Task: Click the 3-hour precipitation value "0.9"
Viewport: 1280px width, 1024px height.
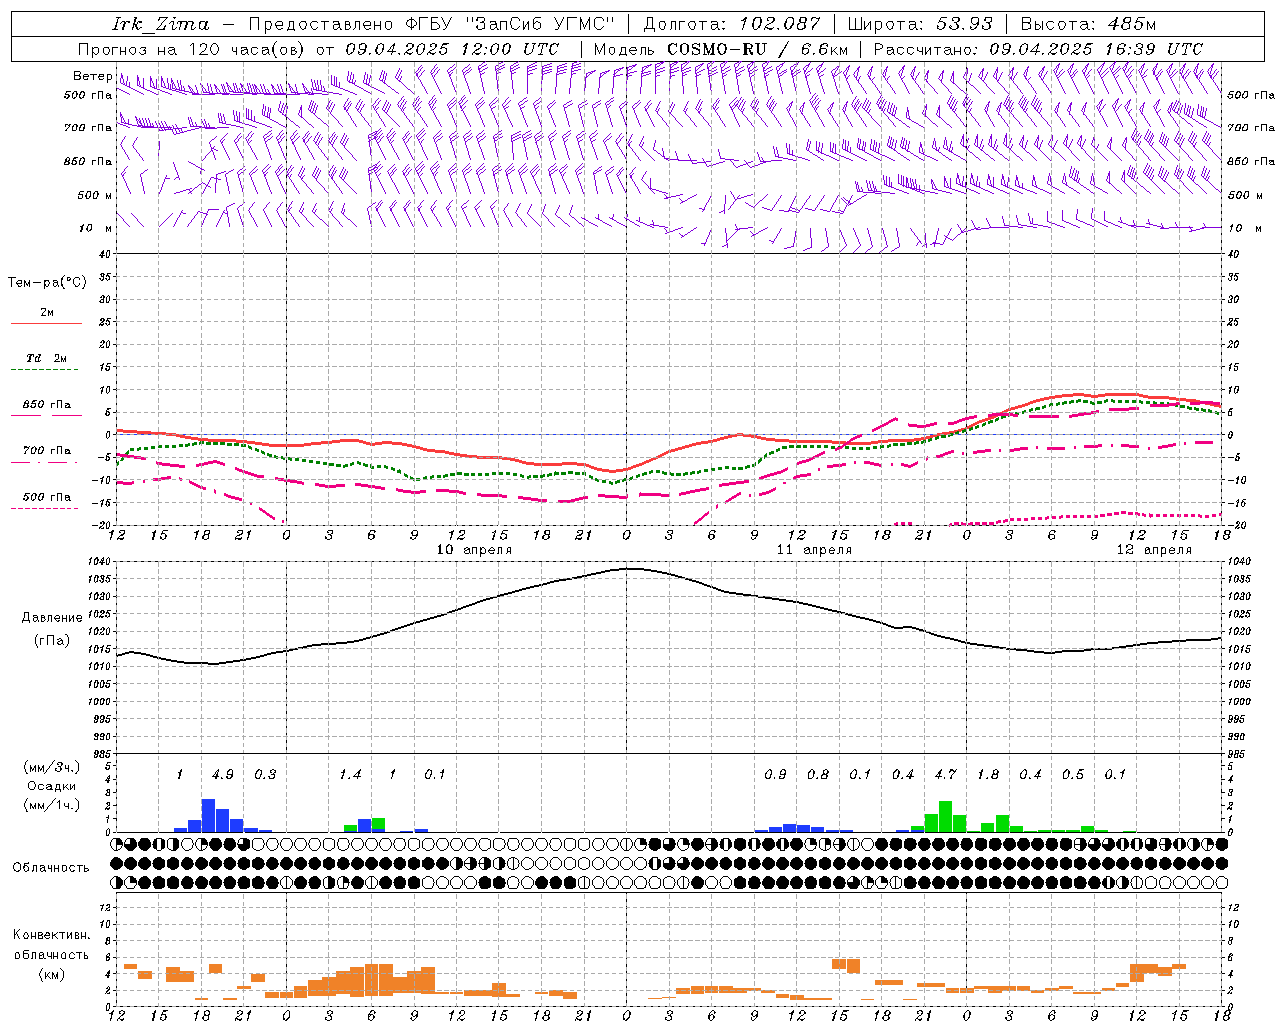Action: (775, 775)
